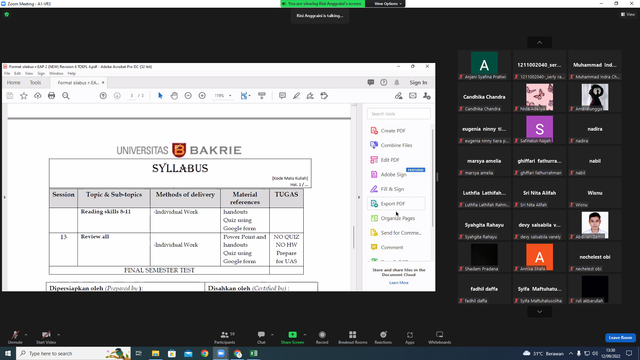The image size is (640, 360).
Task: Expand chat options arrow beside Chat
Action: tap(272, 335)
